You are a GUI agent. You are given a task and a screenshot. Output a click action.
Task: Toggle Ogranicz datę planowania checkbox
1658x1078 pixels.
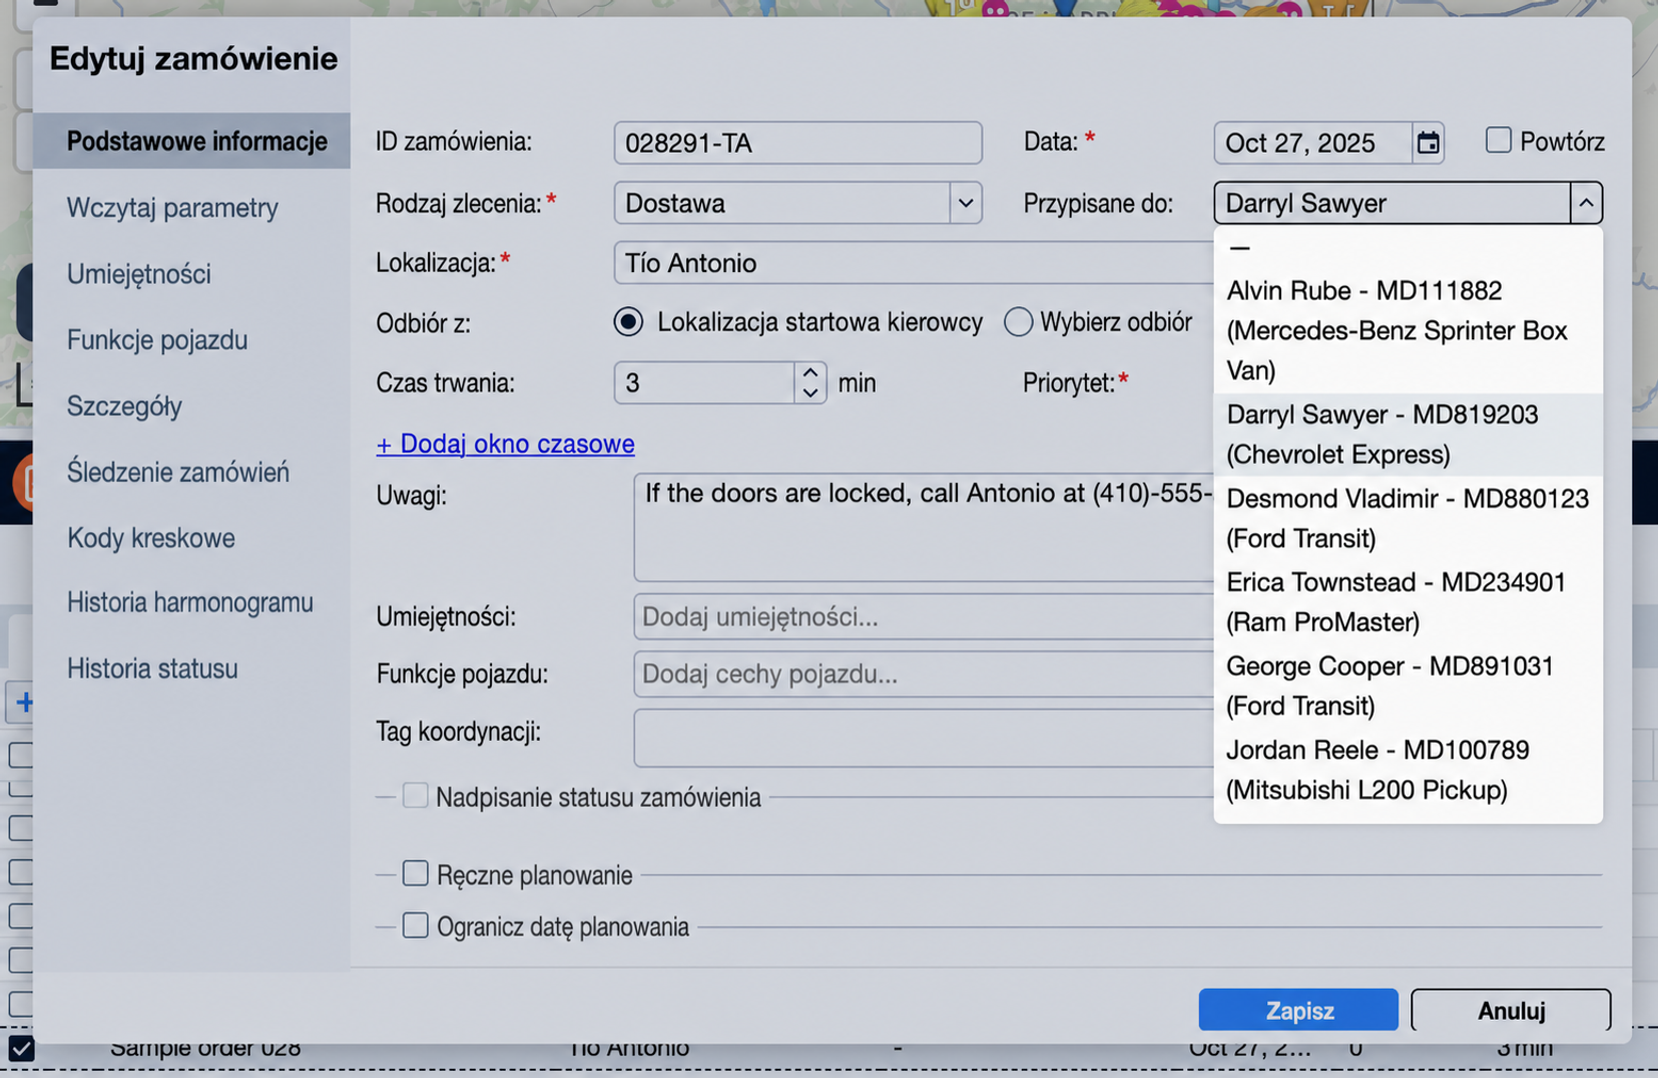click(x=415, y=926)
